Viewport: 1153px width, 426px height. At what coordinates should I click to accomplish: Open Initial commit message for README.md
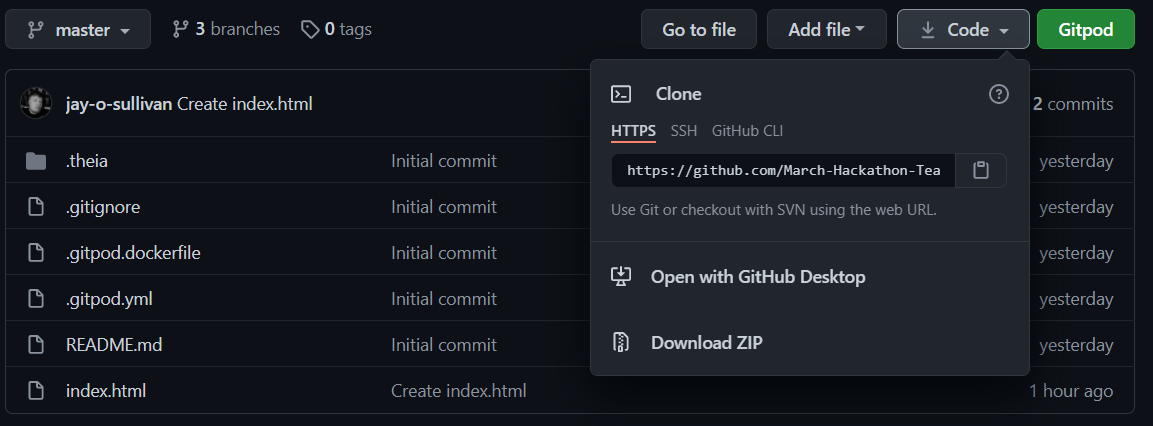(444, 345)
